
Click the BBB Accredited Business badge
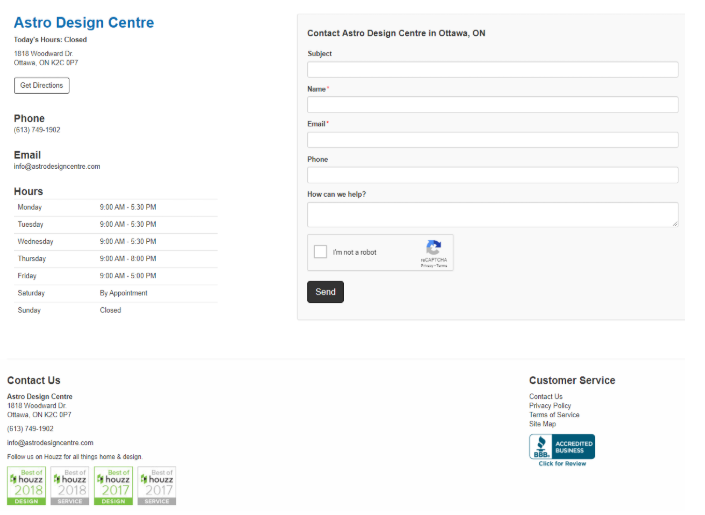(562, 447)
